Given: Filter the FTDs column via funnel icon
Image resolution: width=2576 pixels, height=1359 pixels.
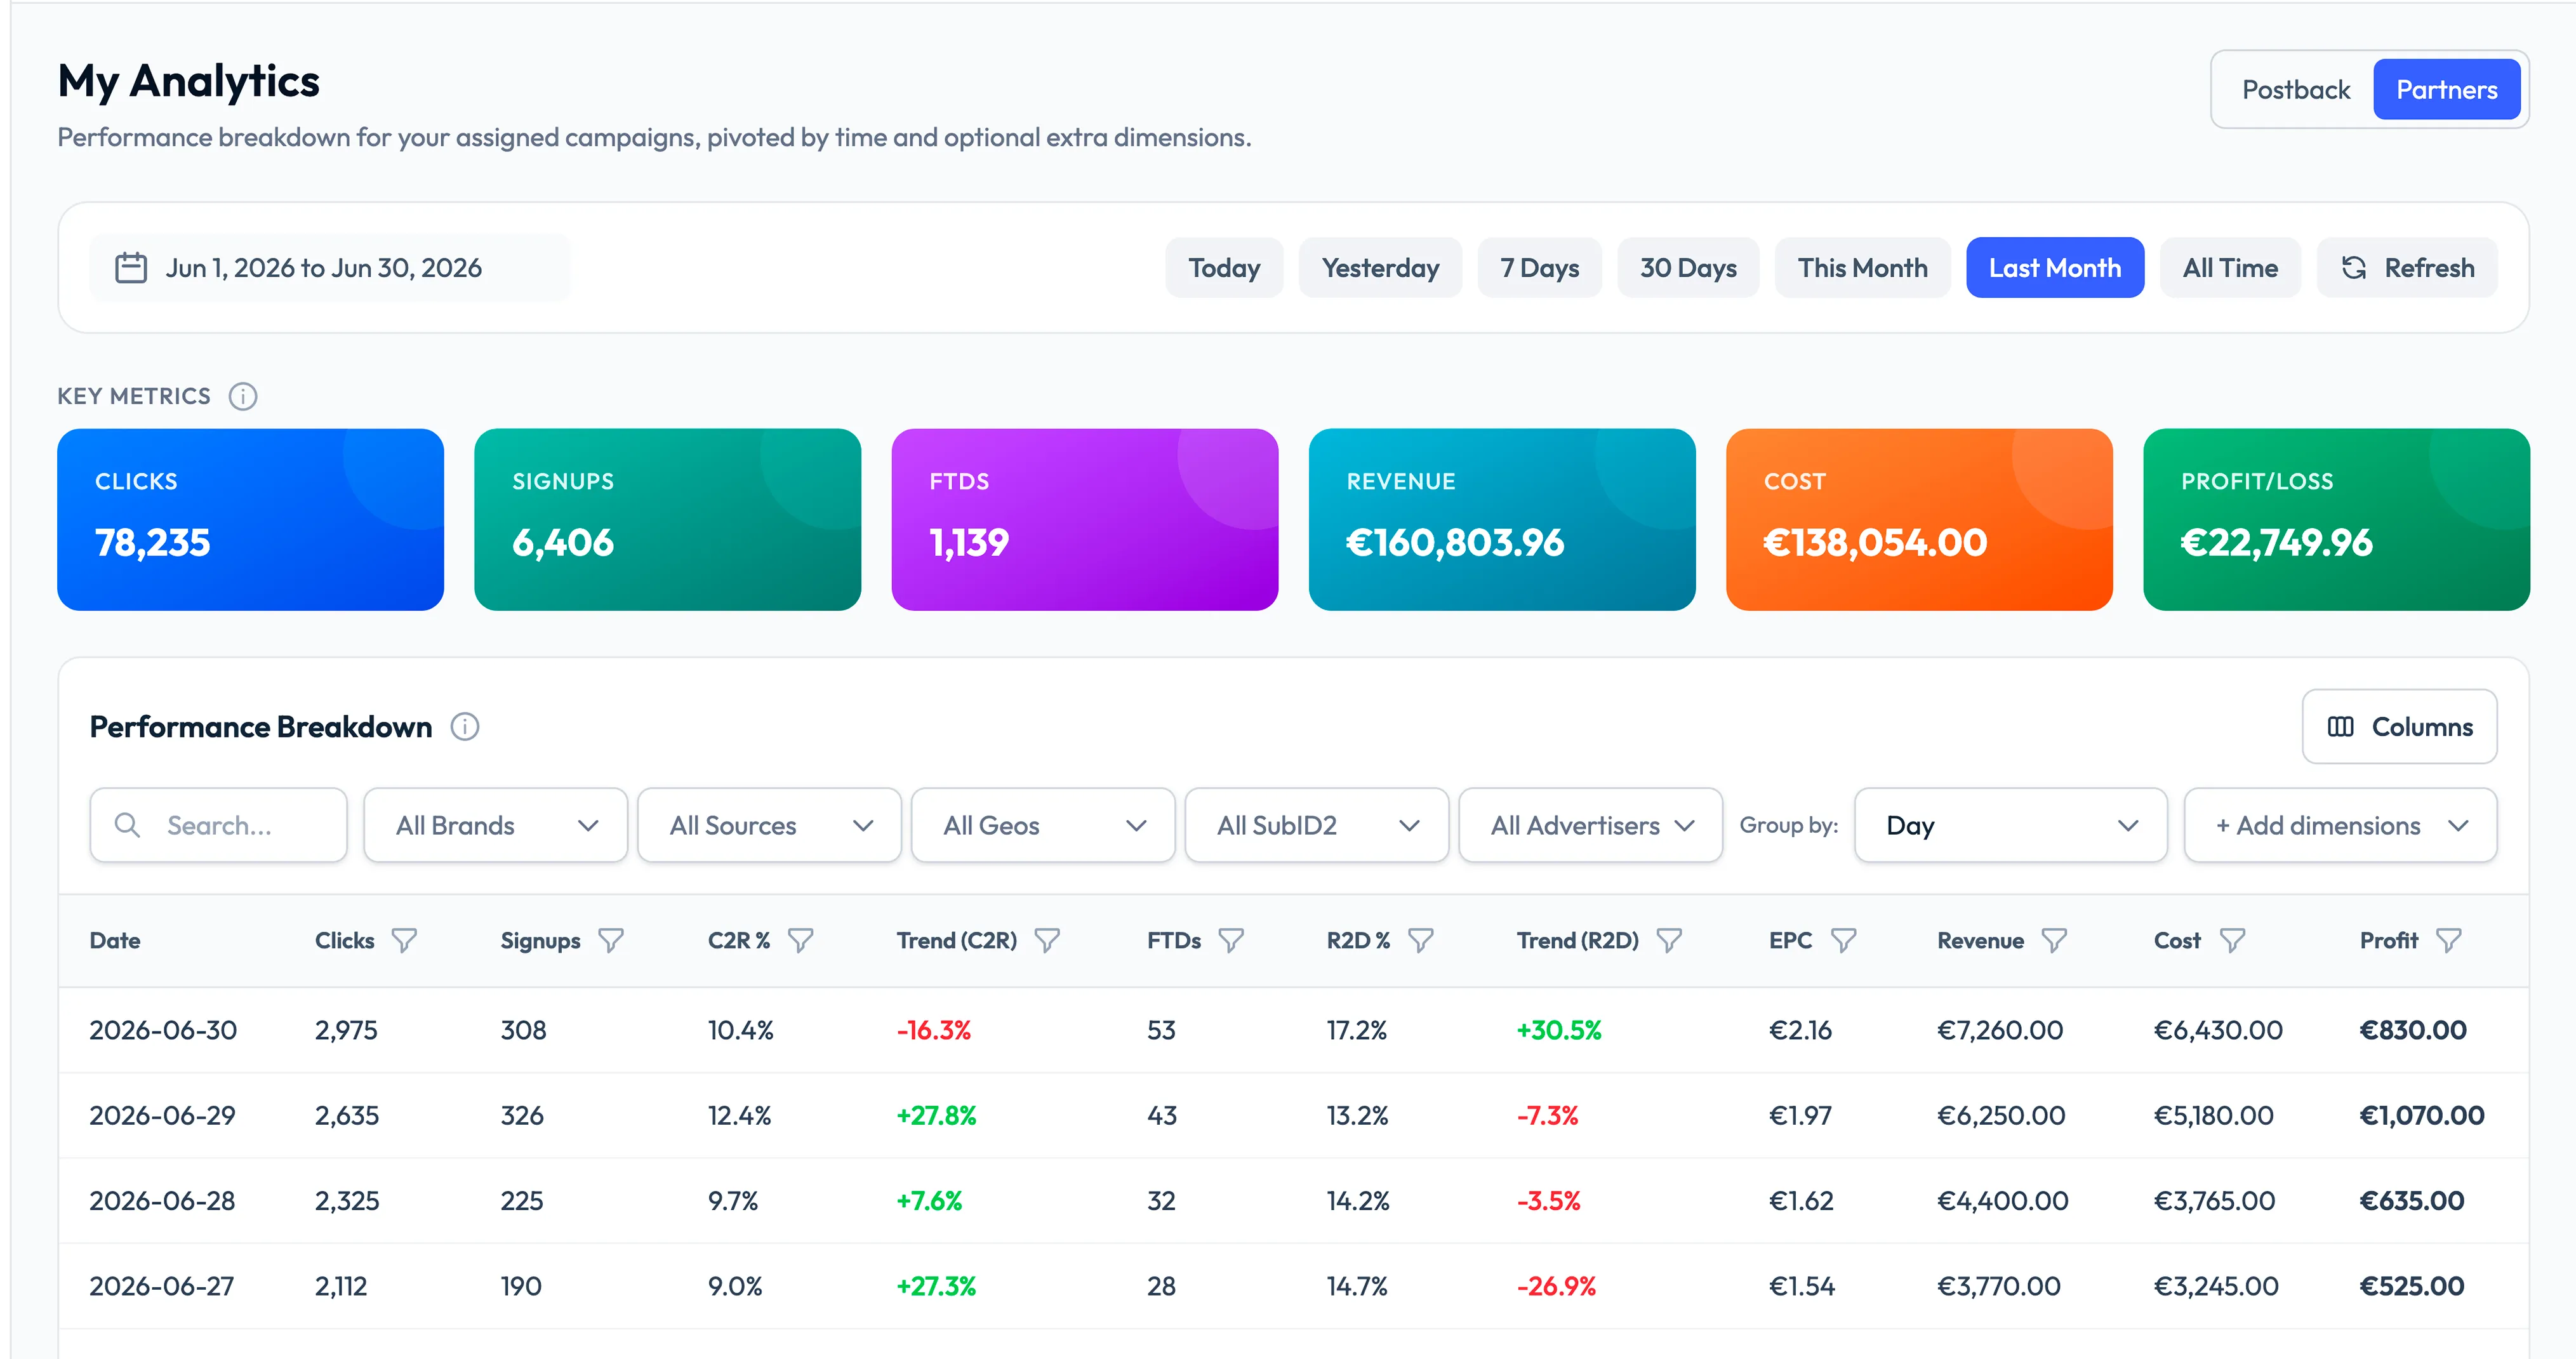Looking at the screenshot, I should pyautogui.click(x=1232, y=941).
